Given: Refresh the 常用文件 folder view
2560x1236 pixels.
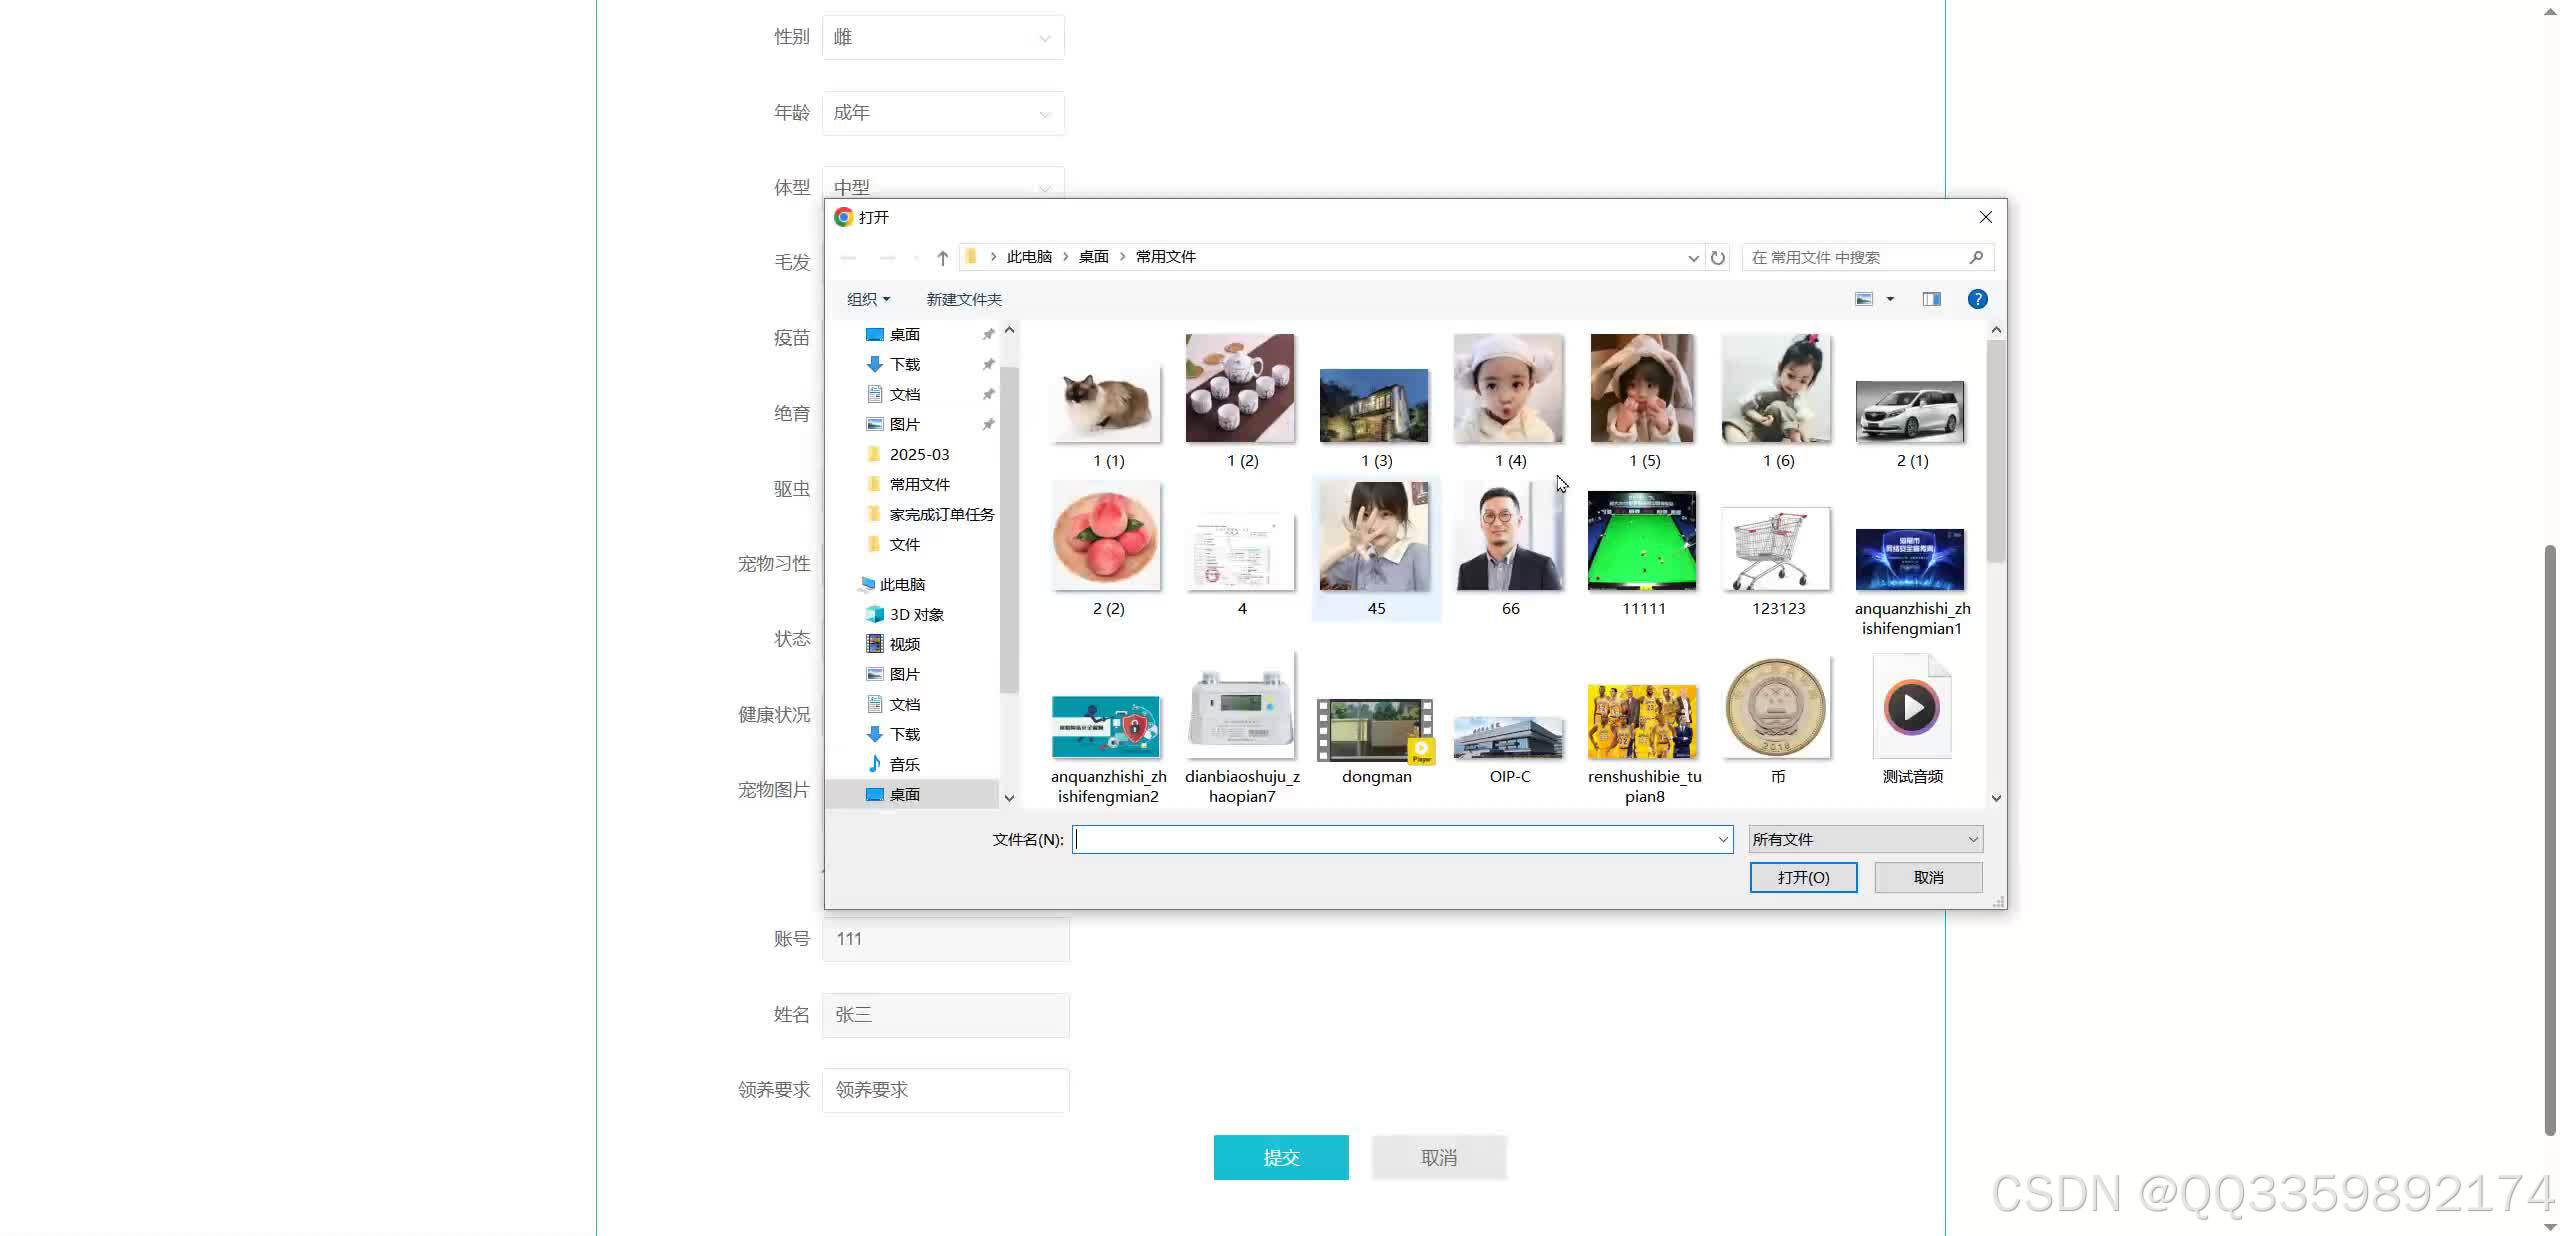Looking at the screenshot, I should pos(1717,257).
